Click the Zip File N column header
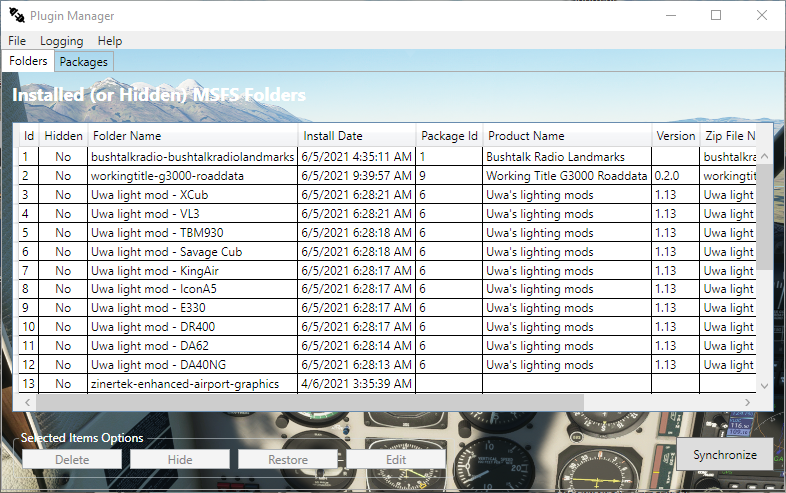The height and width of the screenshot is (493, 786). point(728,136)
